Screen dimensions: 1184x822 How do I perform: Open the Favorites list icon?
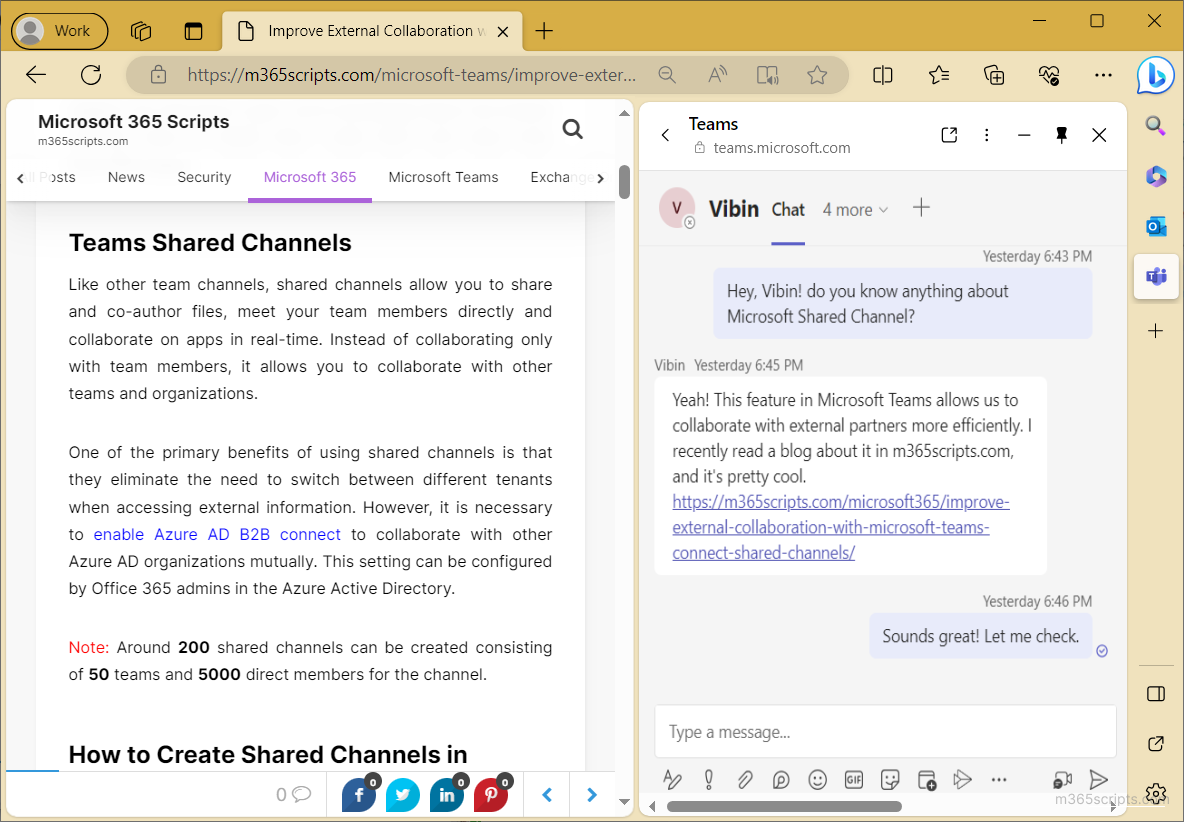click(939, 75)
